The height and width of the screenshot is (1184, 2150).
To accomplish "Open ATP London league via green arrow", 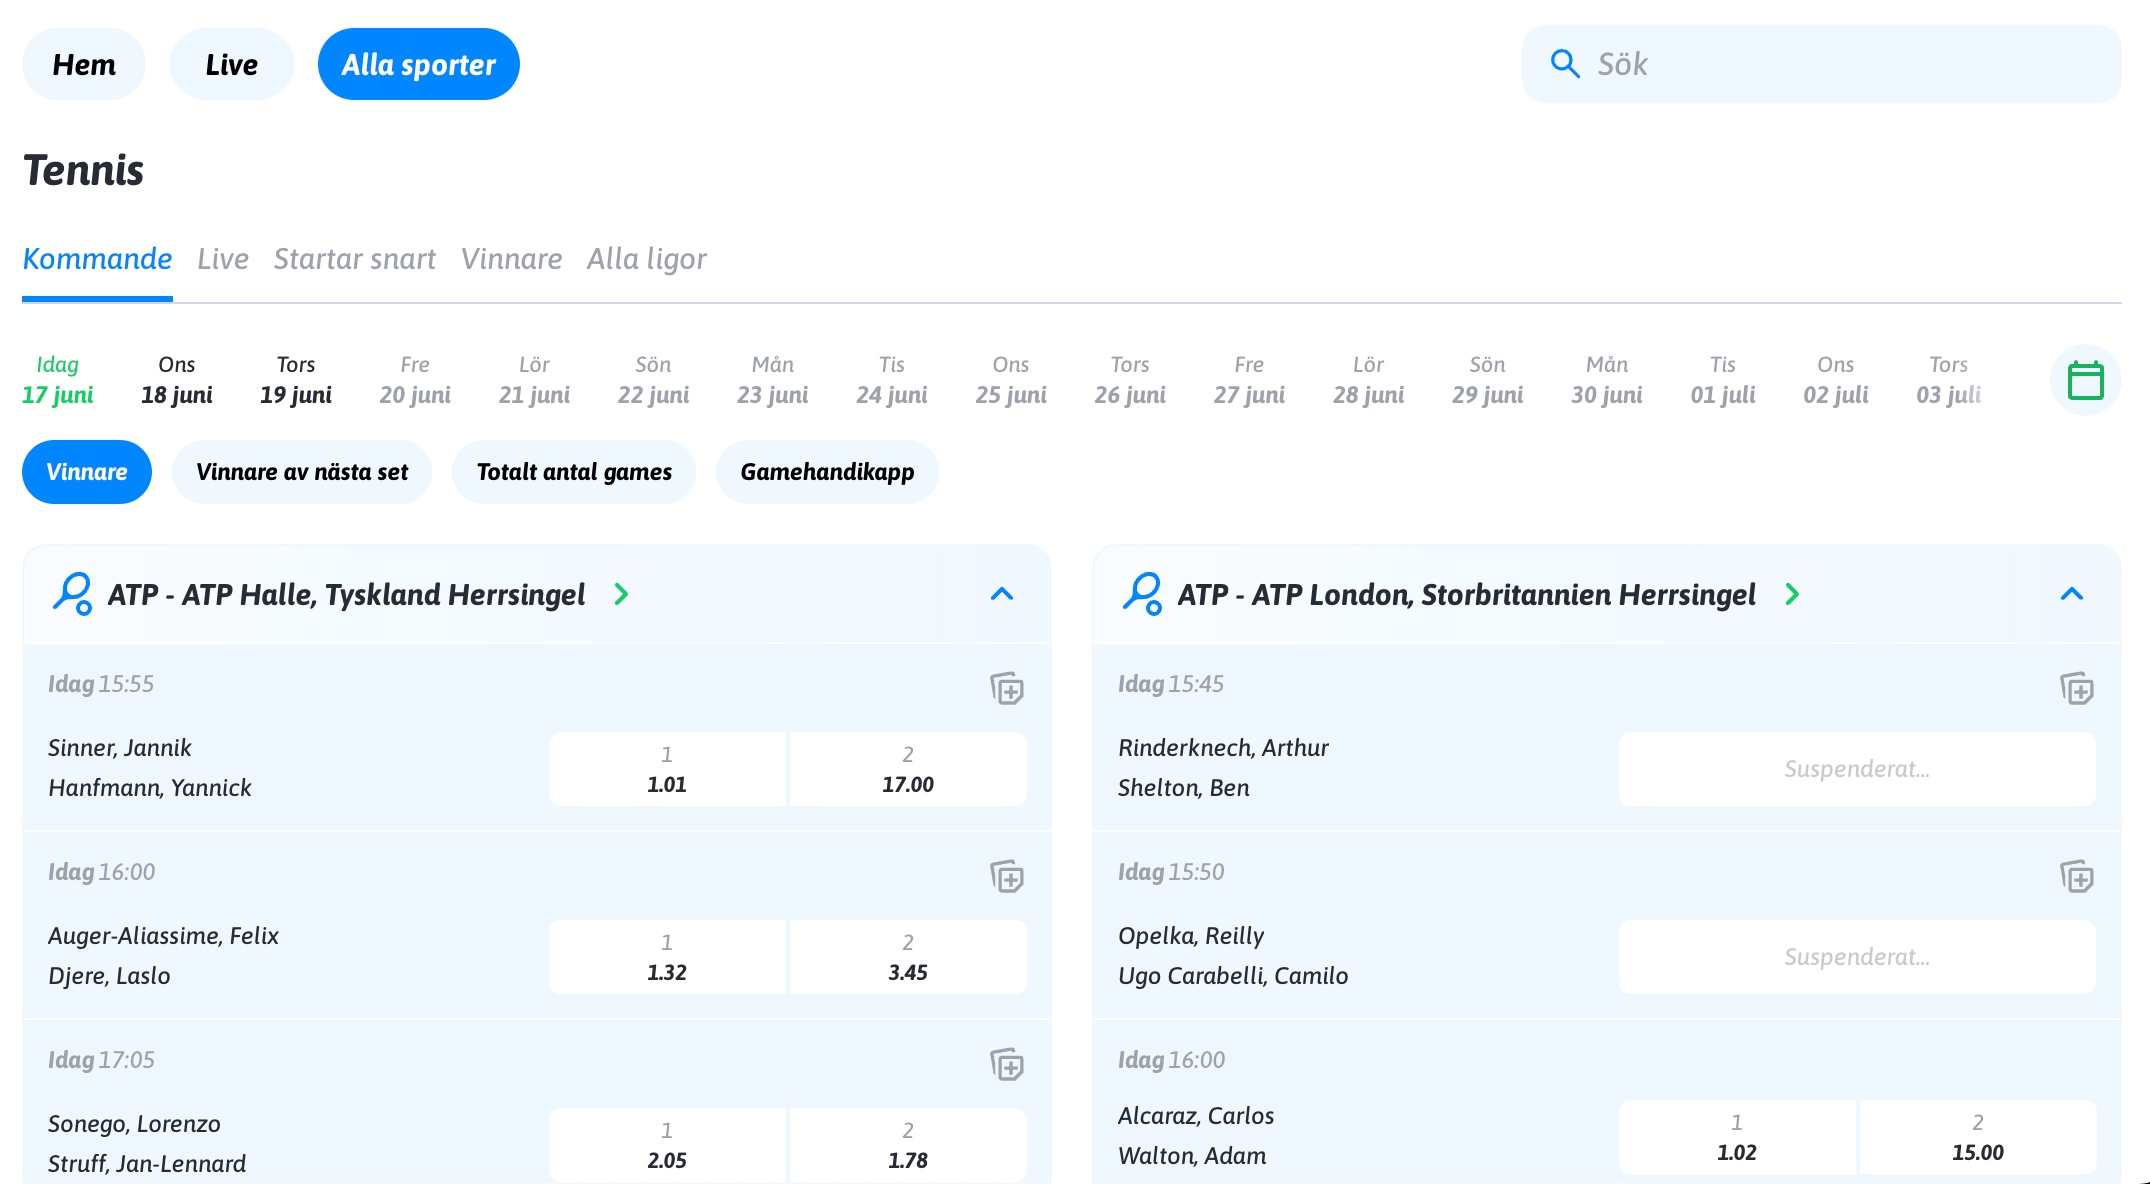I will (1792, 594).
